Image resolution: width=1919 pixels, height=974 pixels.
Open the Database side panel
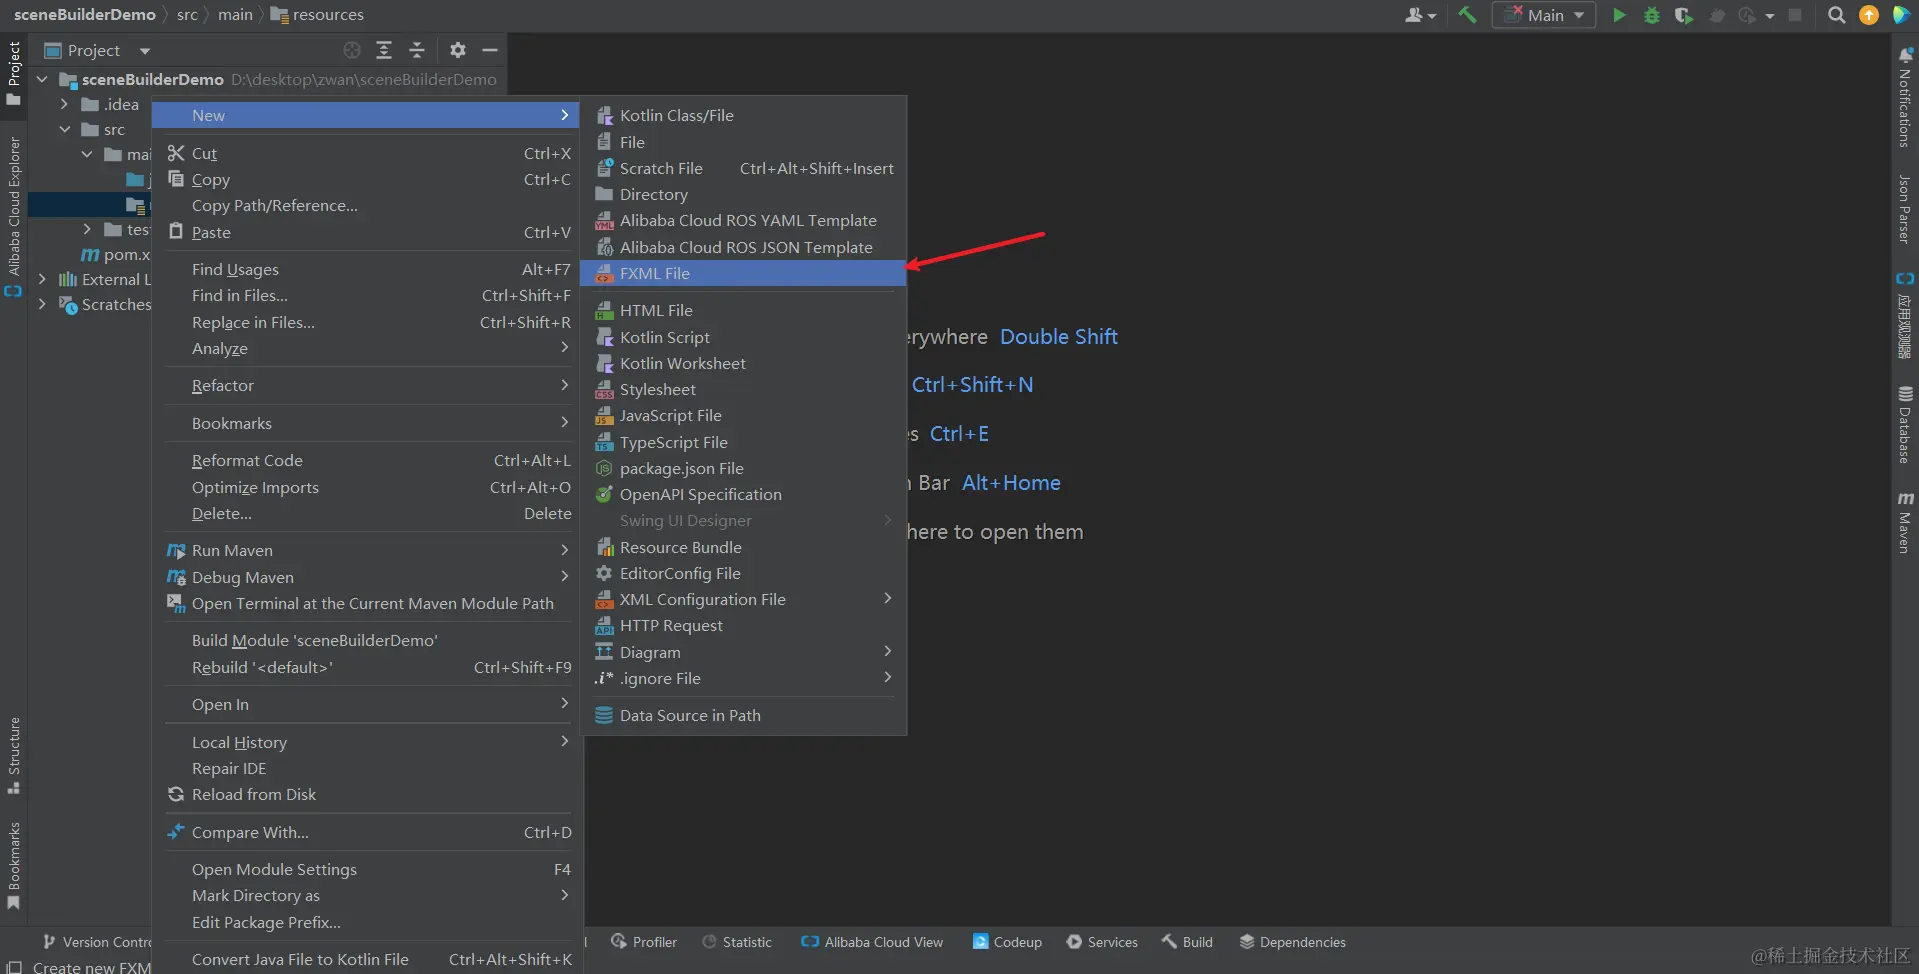click(1904, 425)
